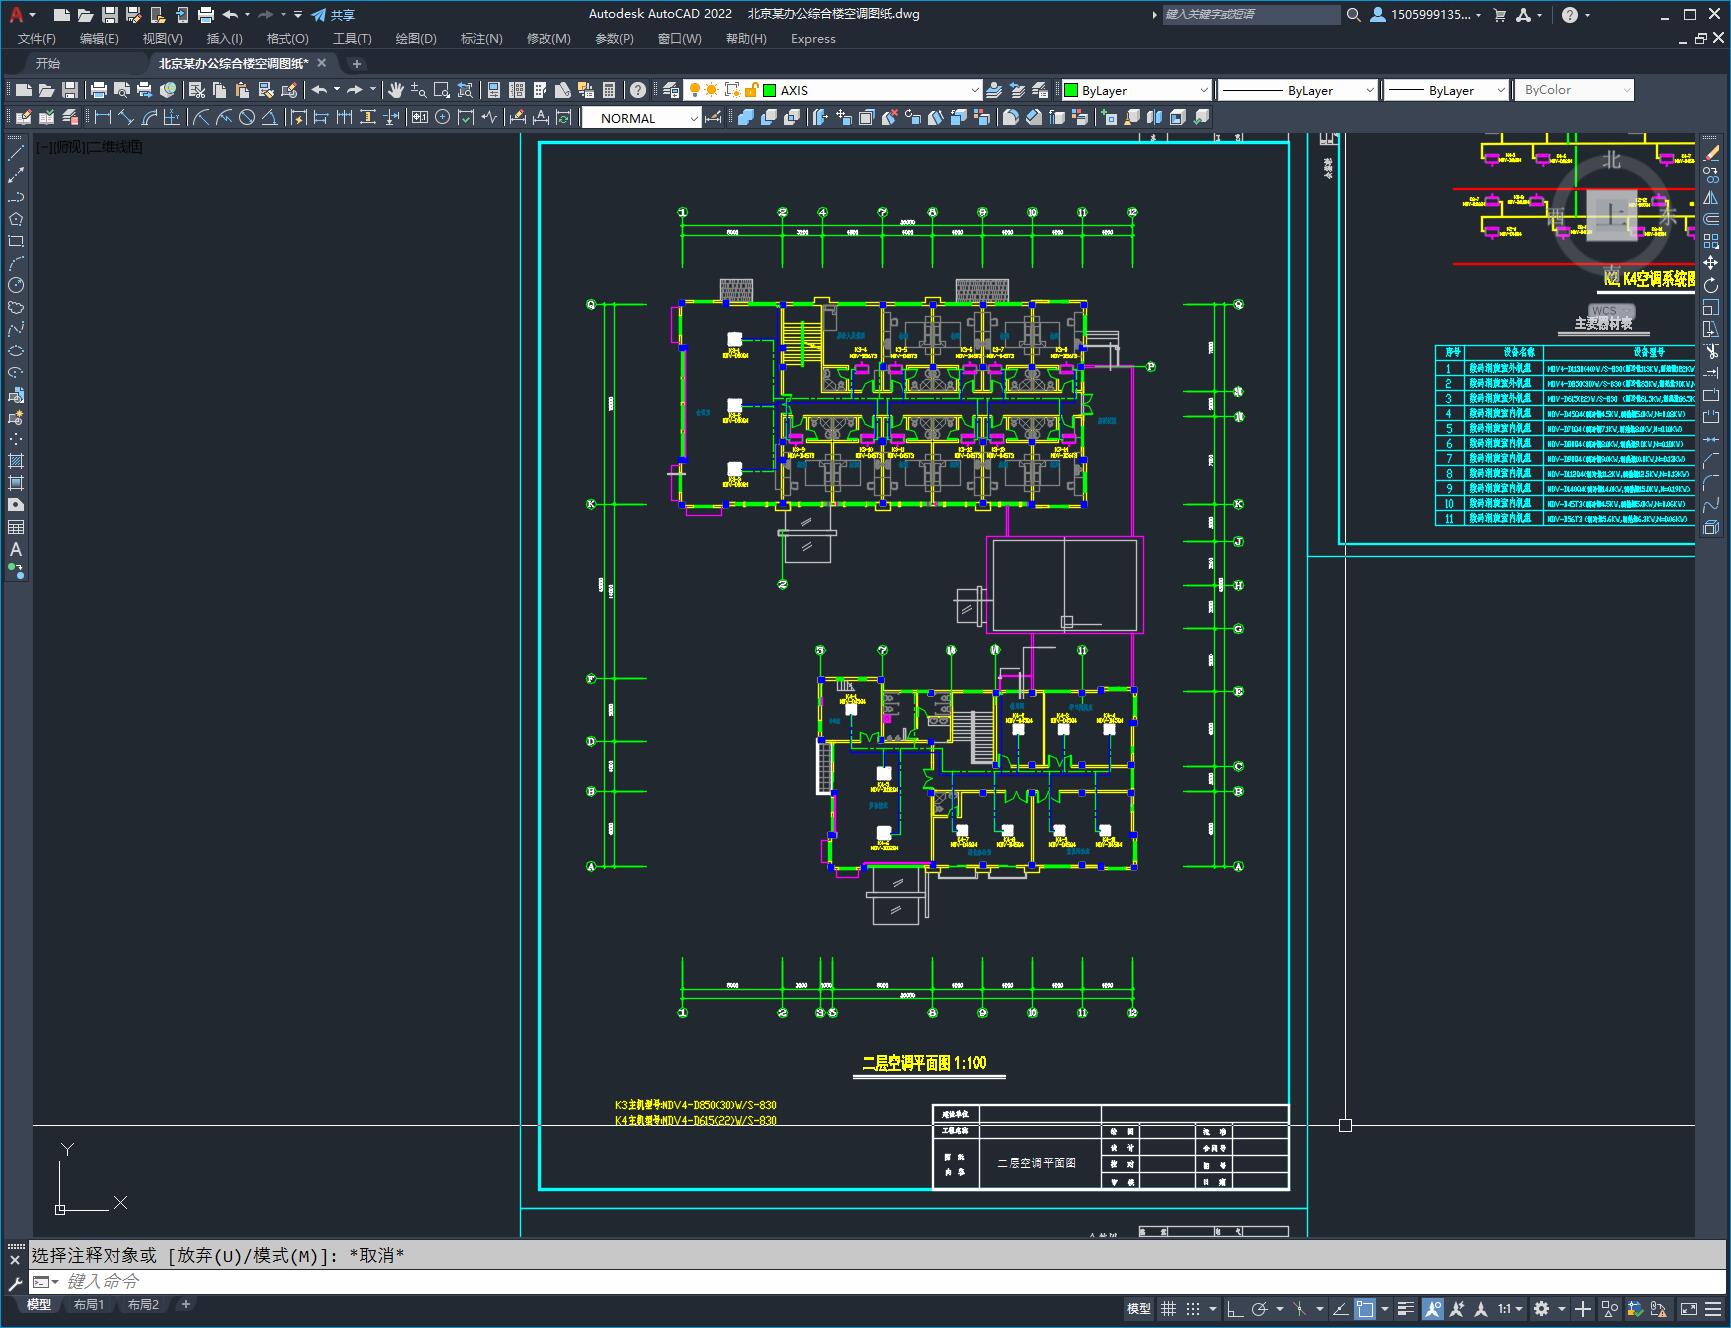The width and height of the screenshot is (1731, 1328).
Task: Click the keyword search input field
Action: click(x=1251, y=15)
